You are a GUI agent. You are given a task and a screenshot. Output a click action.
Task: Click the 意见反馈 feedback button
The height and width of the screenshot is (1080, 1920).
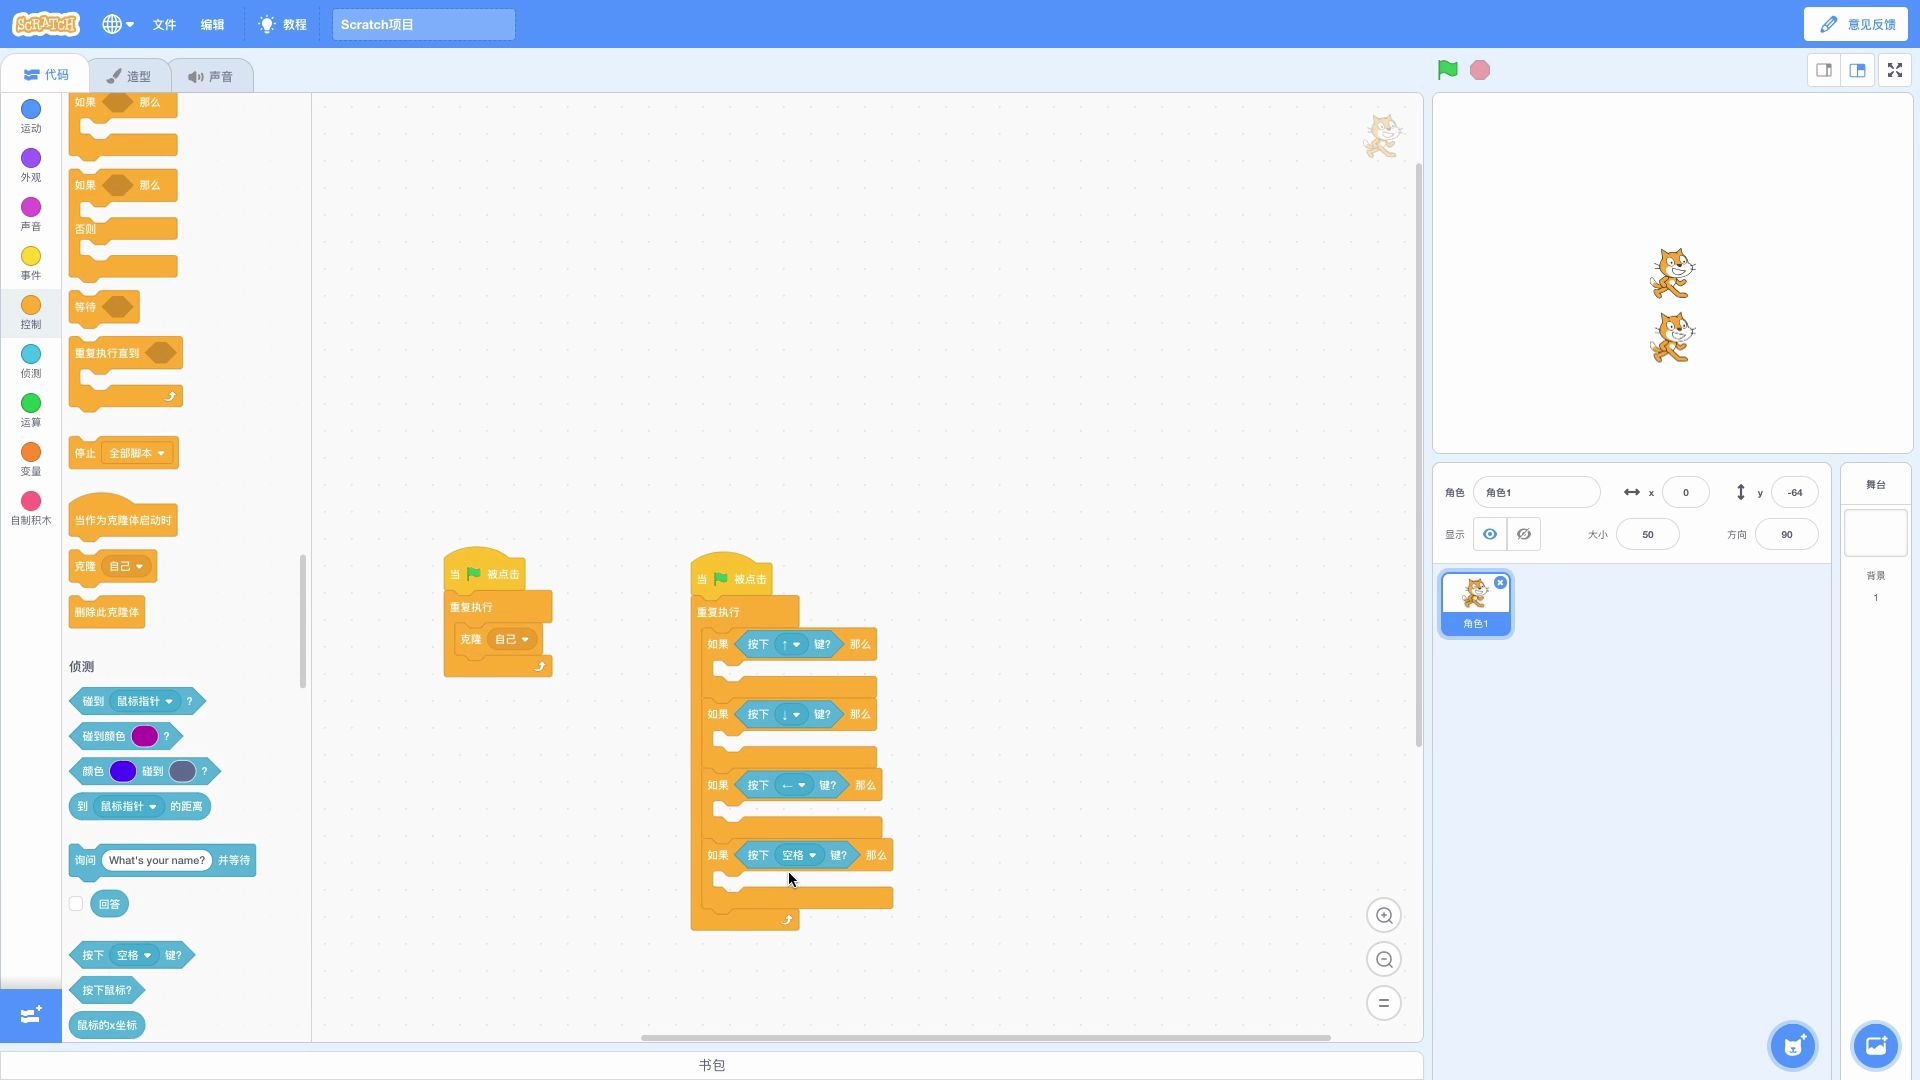1857,24
